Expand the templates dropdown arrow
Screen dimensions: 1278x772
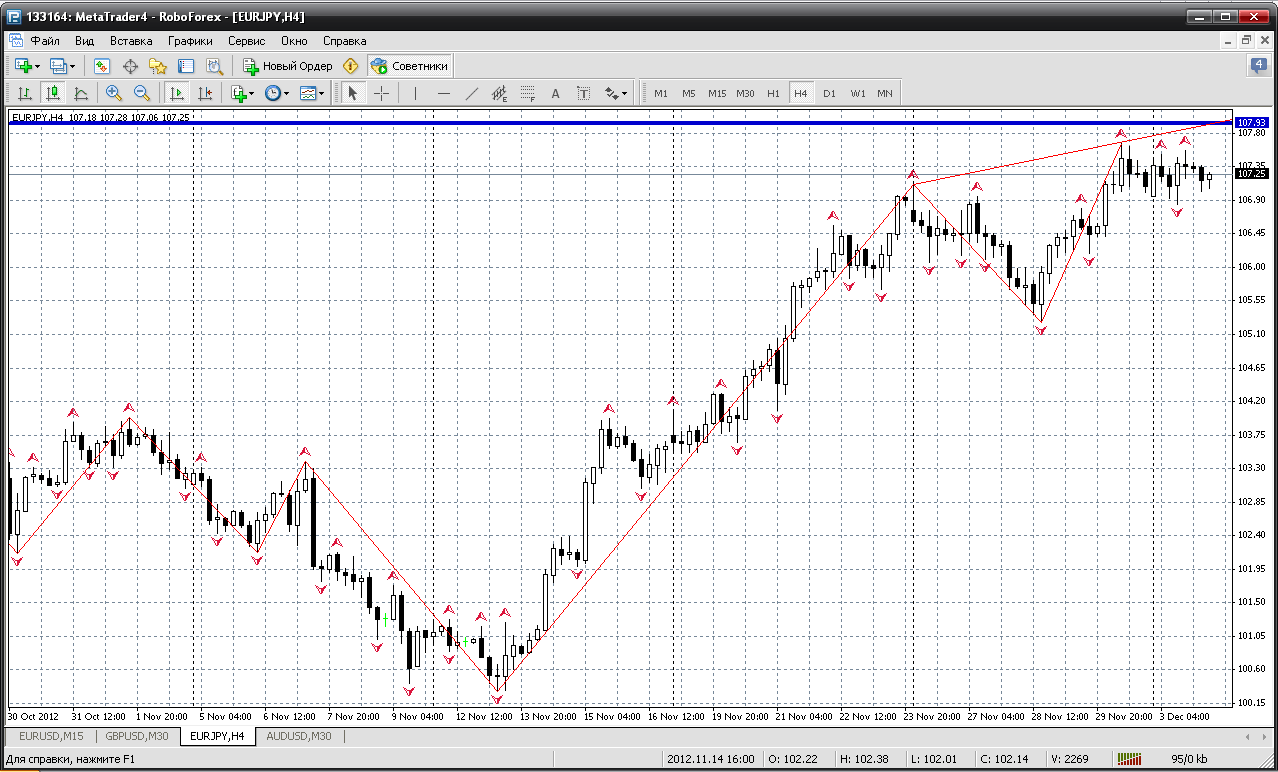[322, 93]
